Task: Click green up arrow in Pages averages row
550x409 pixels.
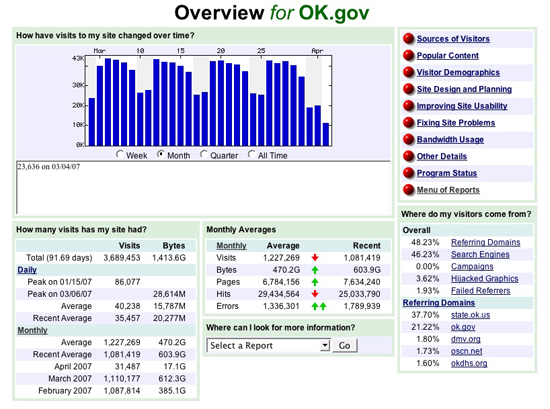Action: tap(315, 282)
